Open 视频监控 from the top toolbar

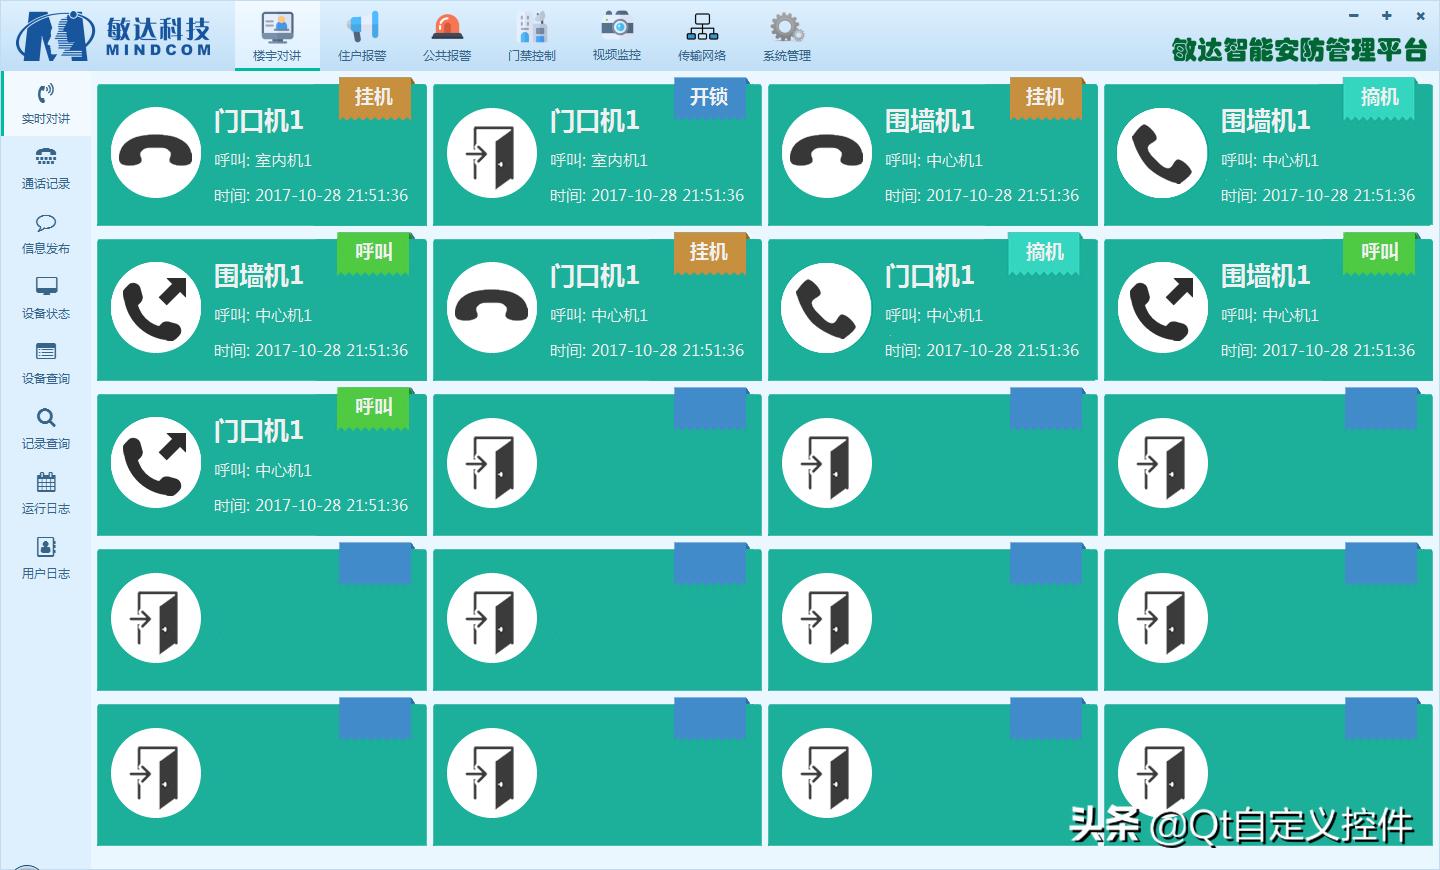(616, 33)
